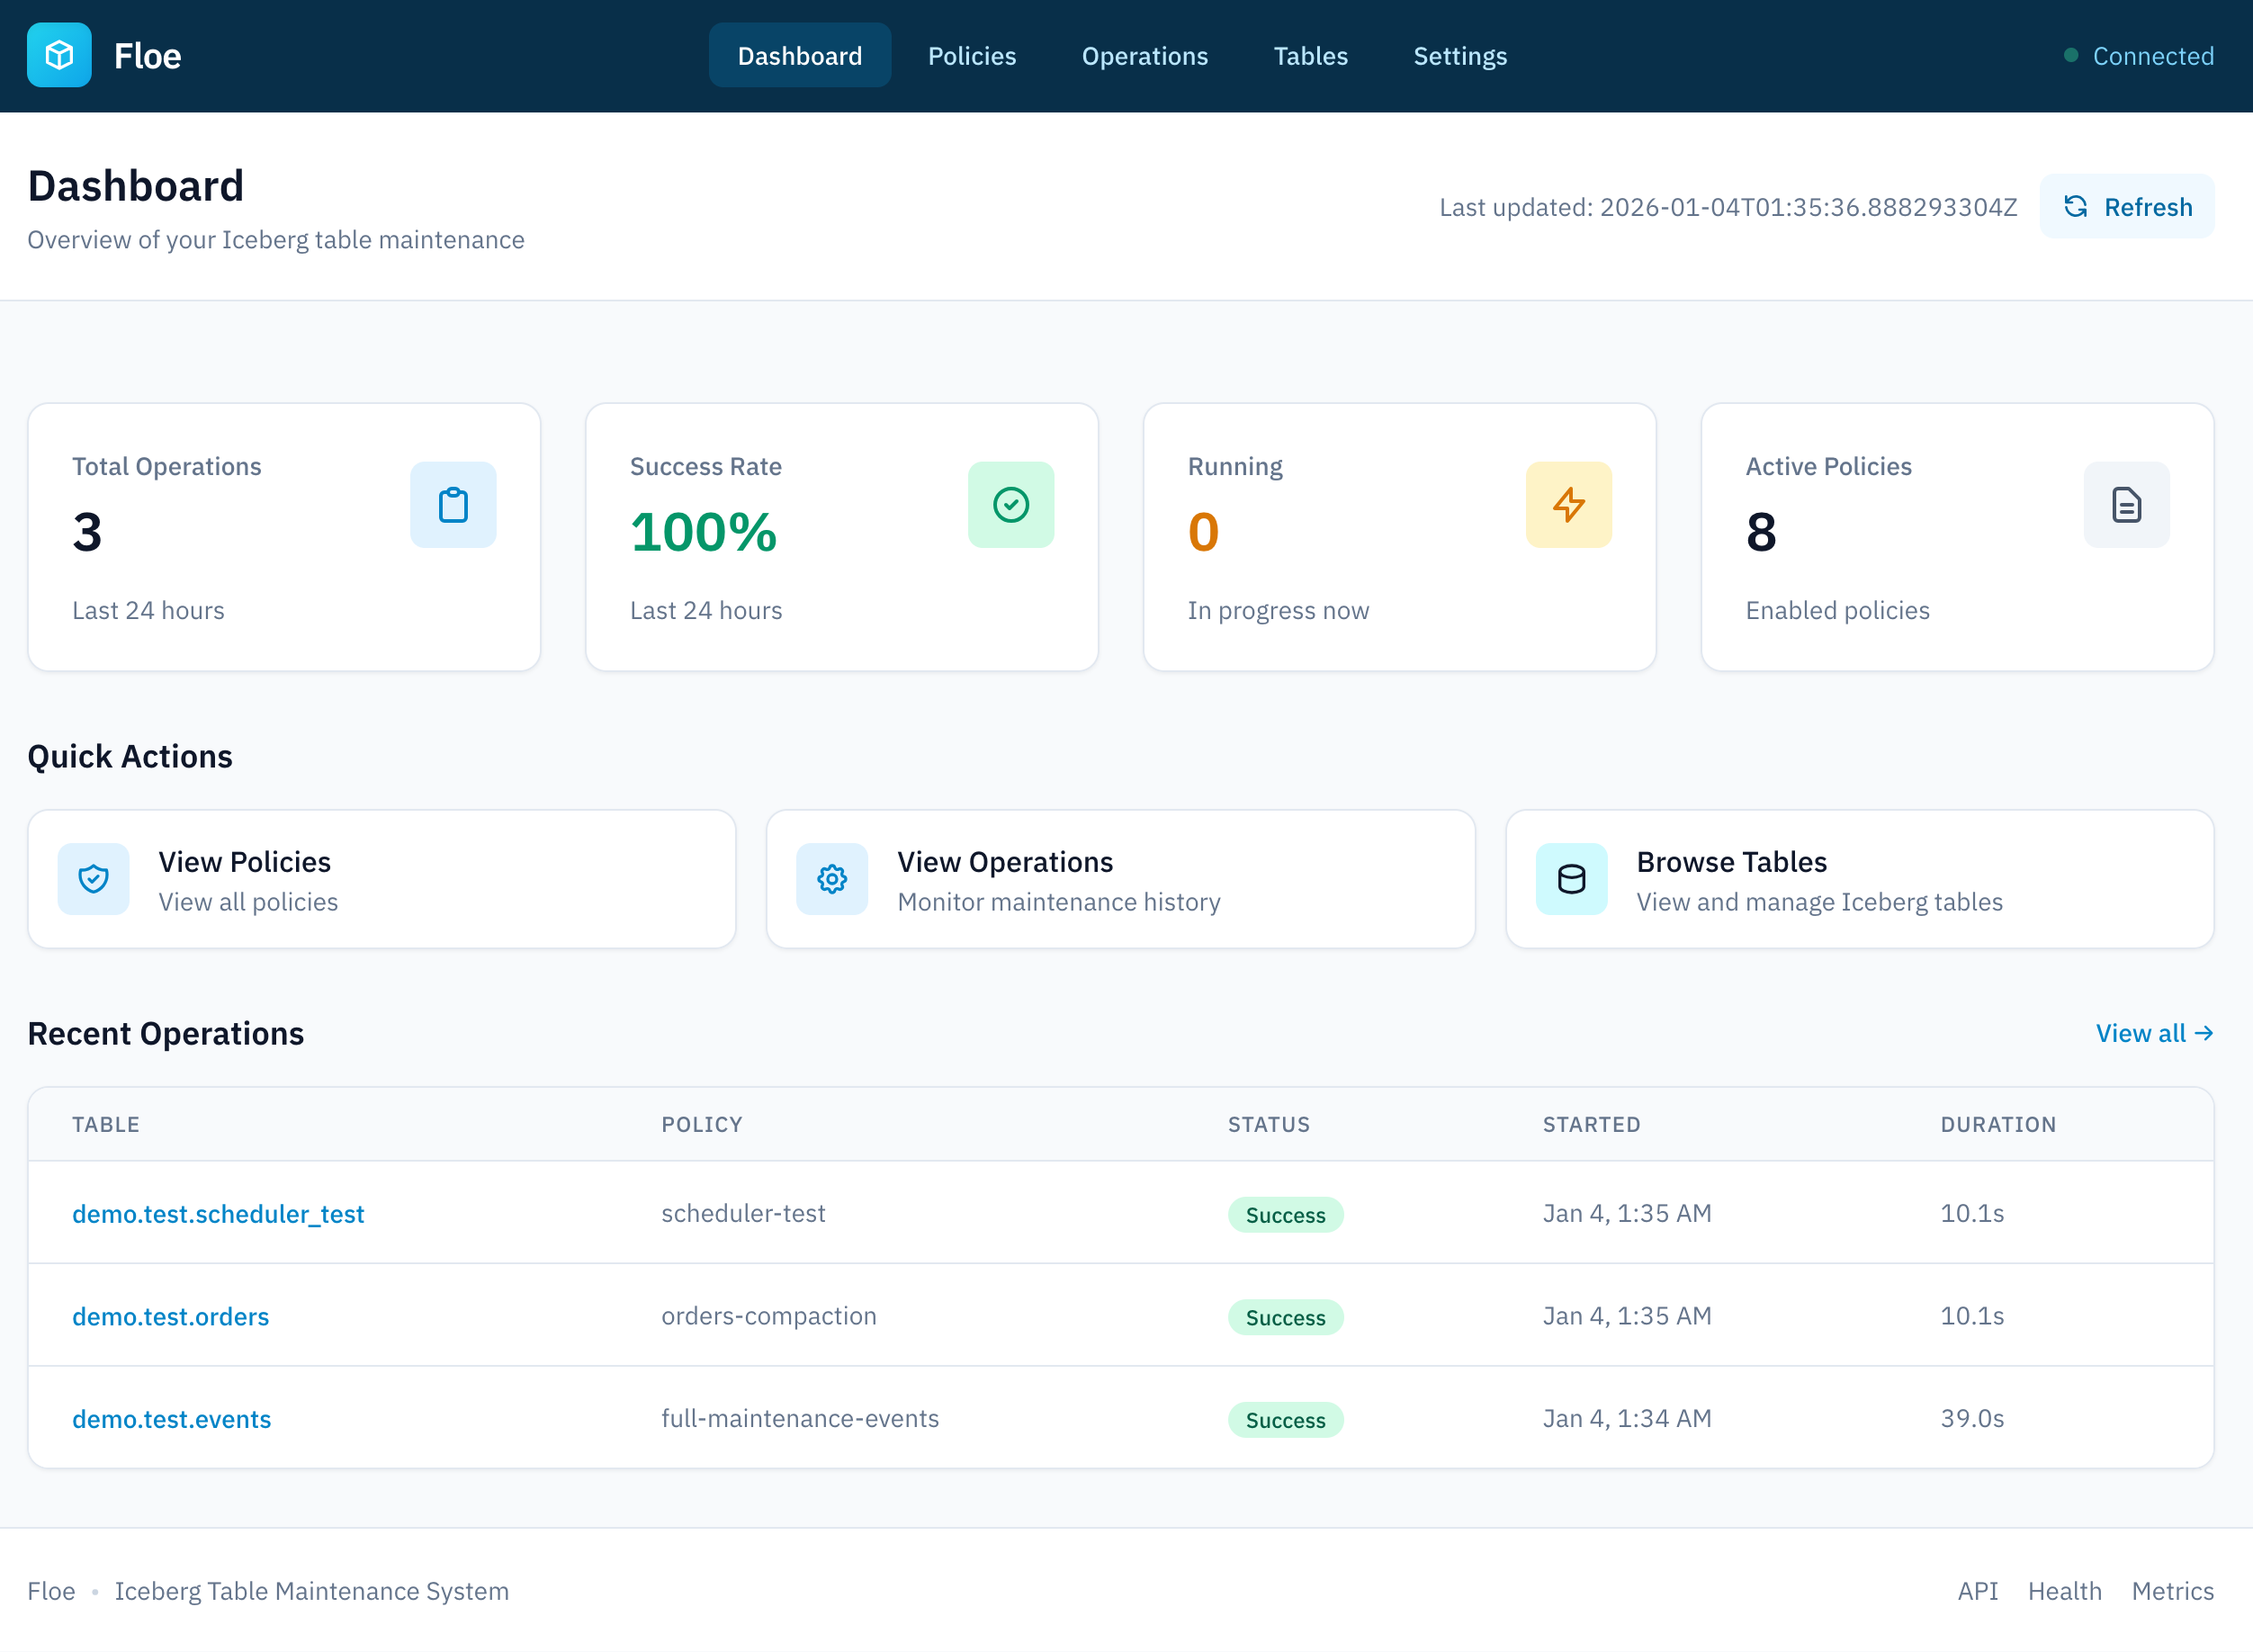
Task: Open Settings from the navigation bar
Action: [x=1459, y=55]
